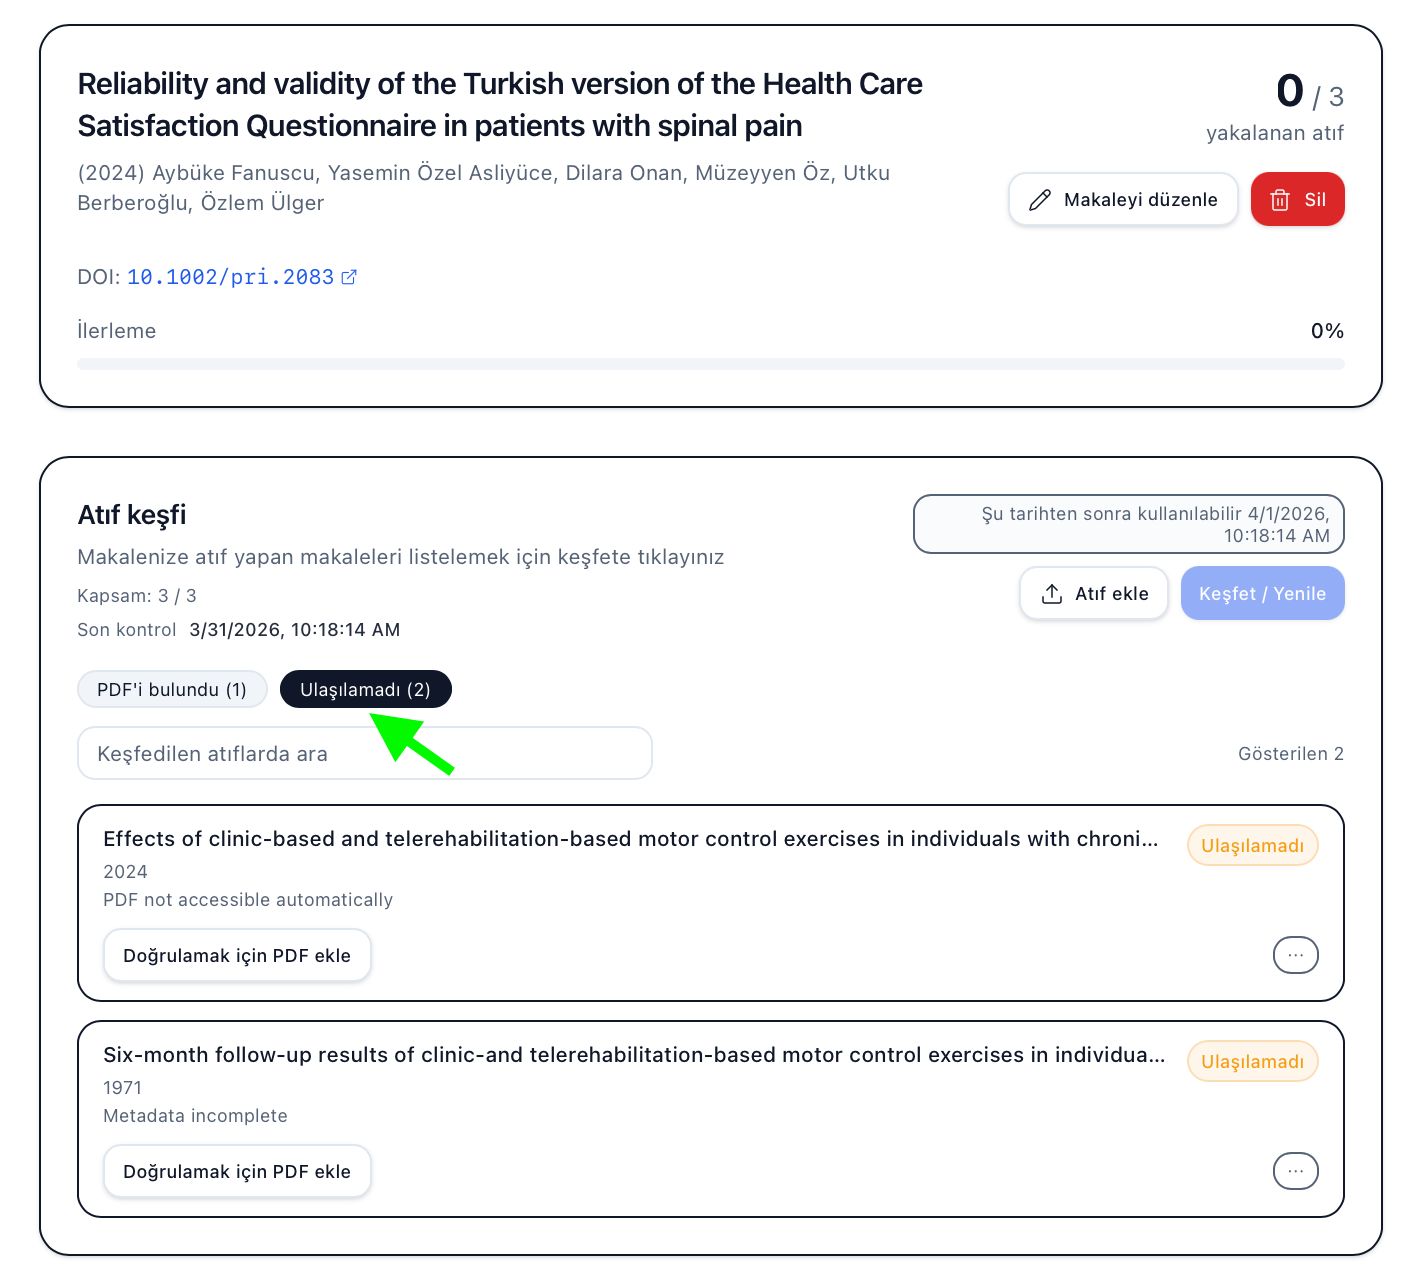
Task: Click the article title "Reliability and validity"
Action: coord(500,104)
